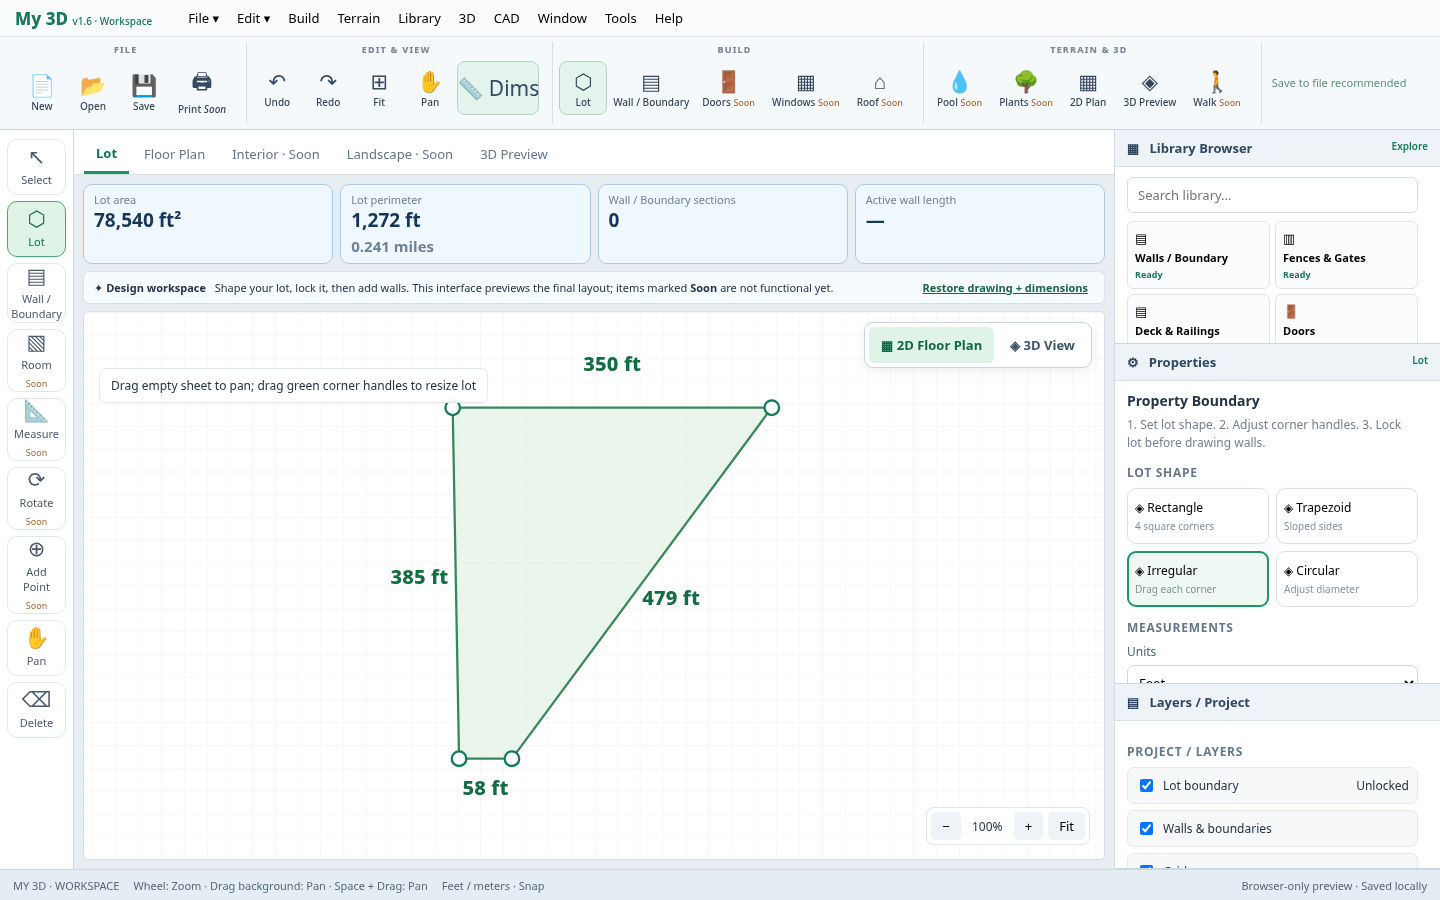Open the File dropdown menu

(203, 18)
